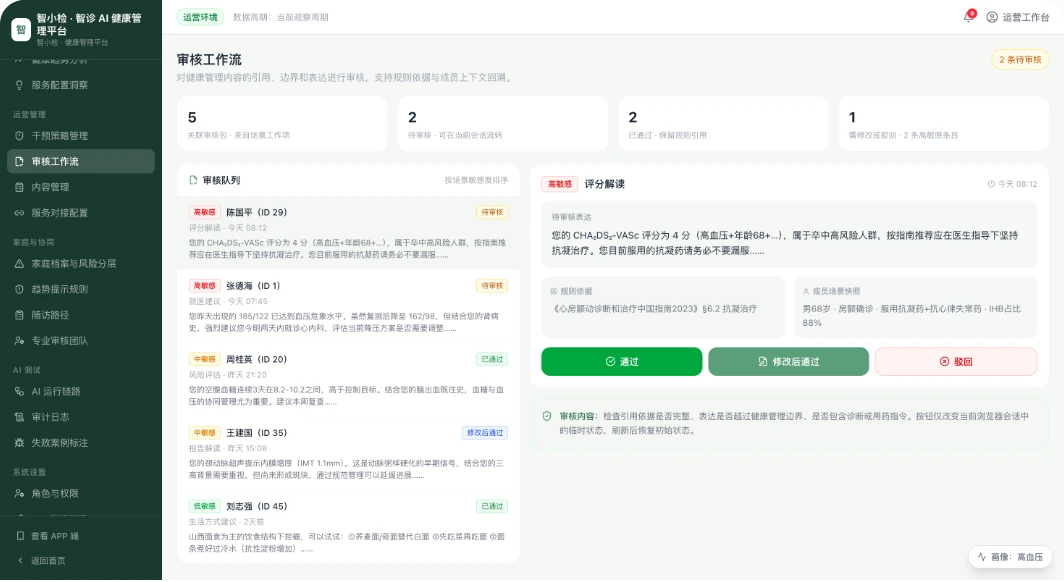Open 失败案例标注 menu item

81,443
